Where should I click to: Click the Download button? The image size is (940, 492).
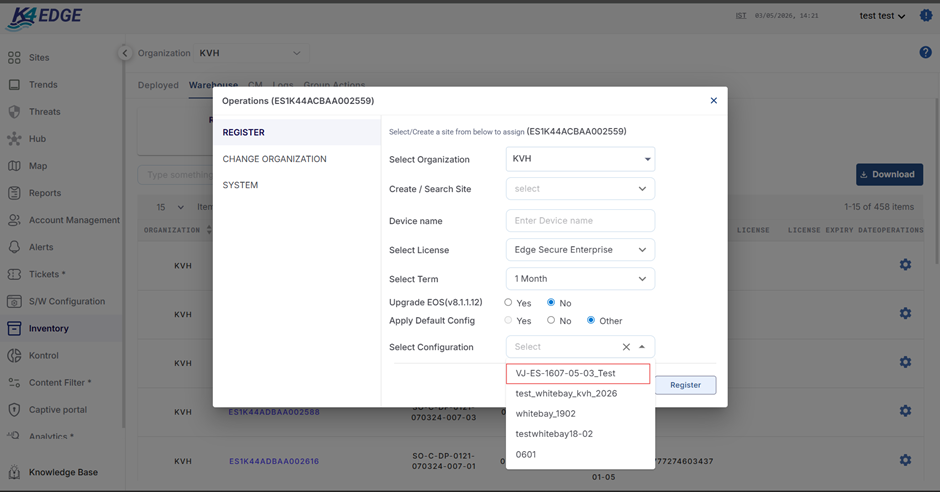888,174
